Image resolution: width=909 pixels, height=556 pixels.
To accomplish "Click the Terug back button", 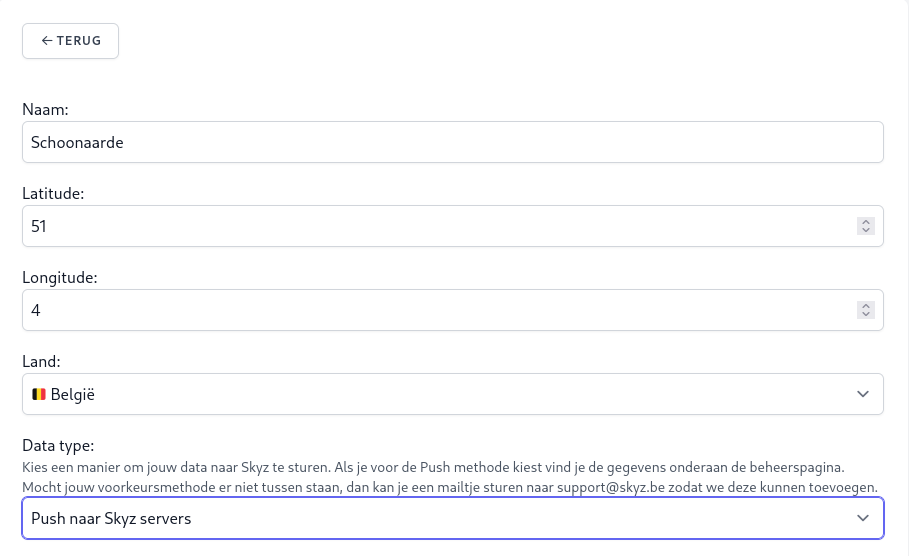I will tap(70, 41).
